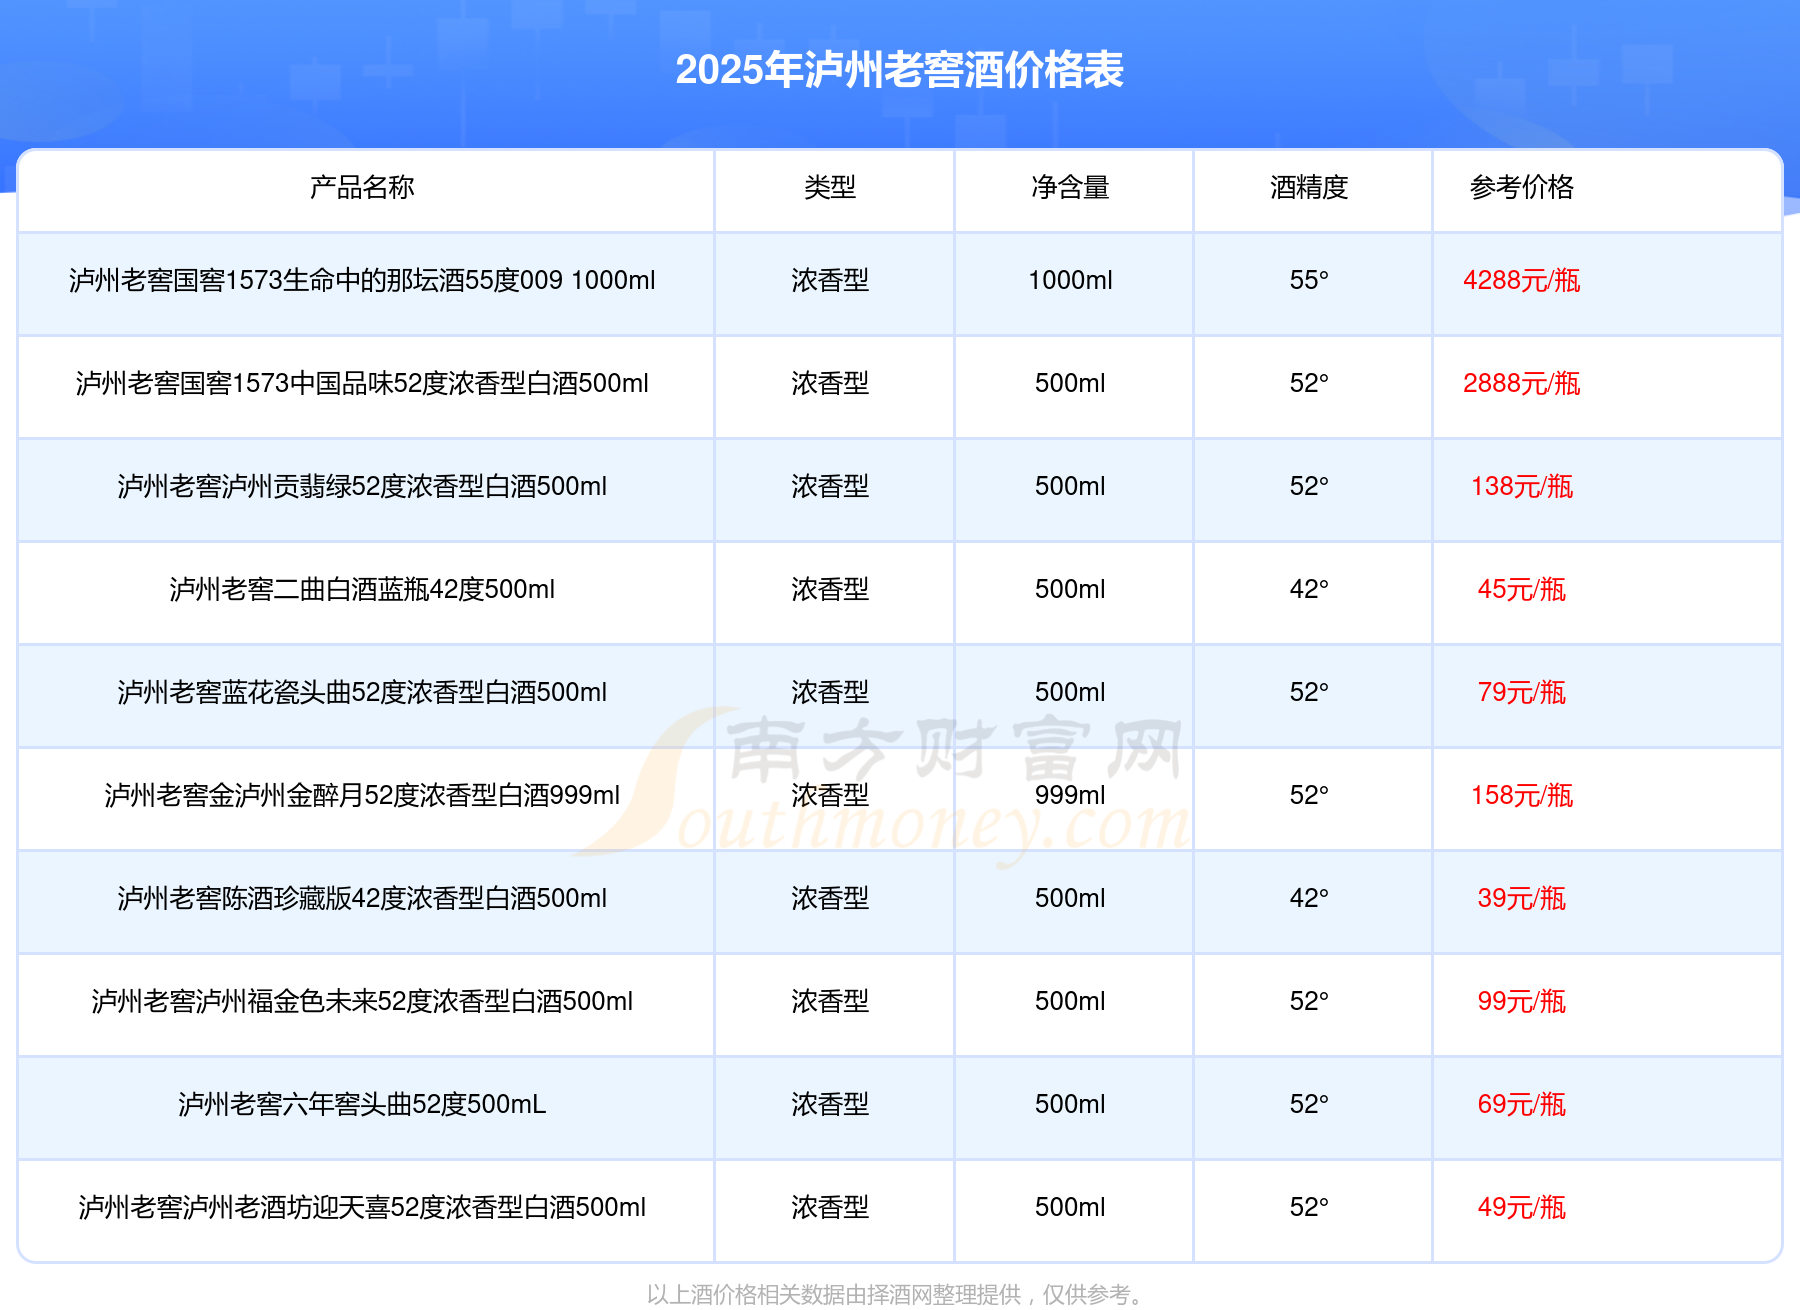Select 浓香型 in the 泸州福金色未来 row
Image resolution: width=1800 pixels, height=1310 pixels.
(x=830, y=1001)
